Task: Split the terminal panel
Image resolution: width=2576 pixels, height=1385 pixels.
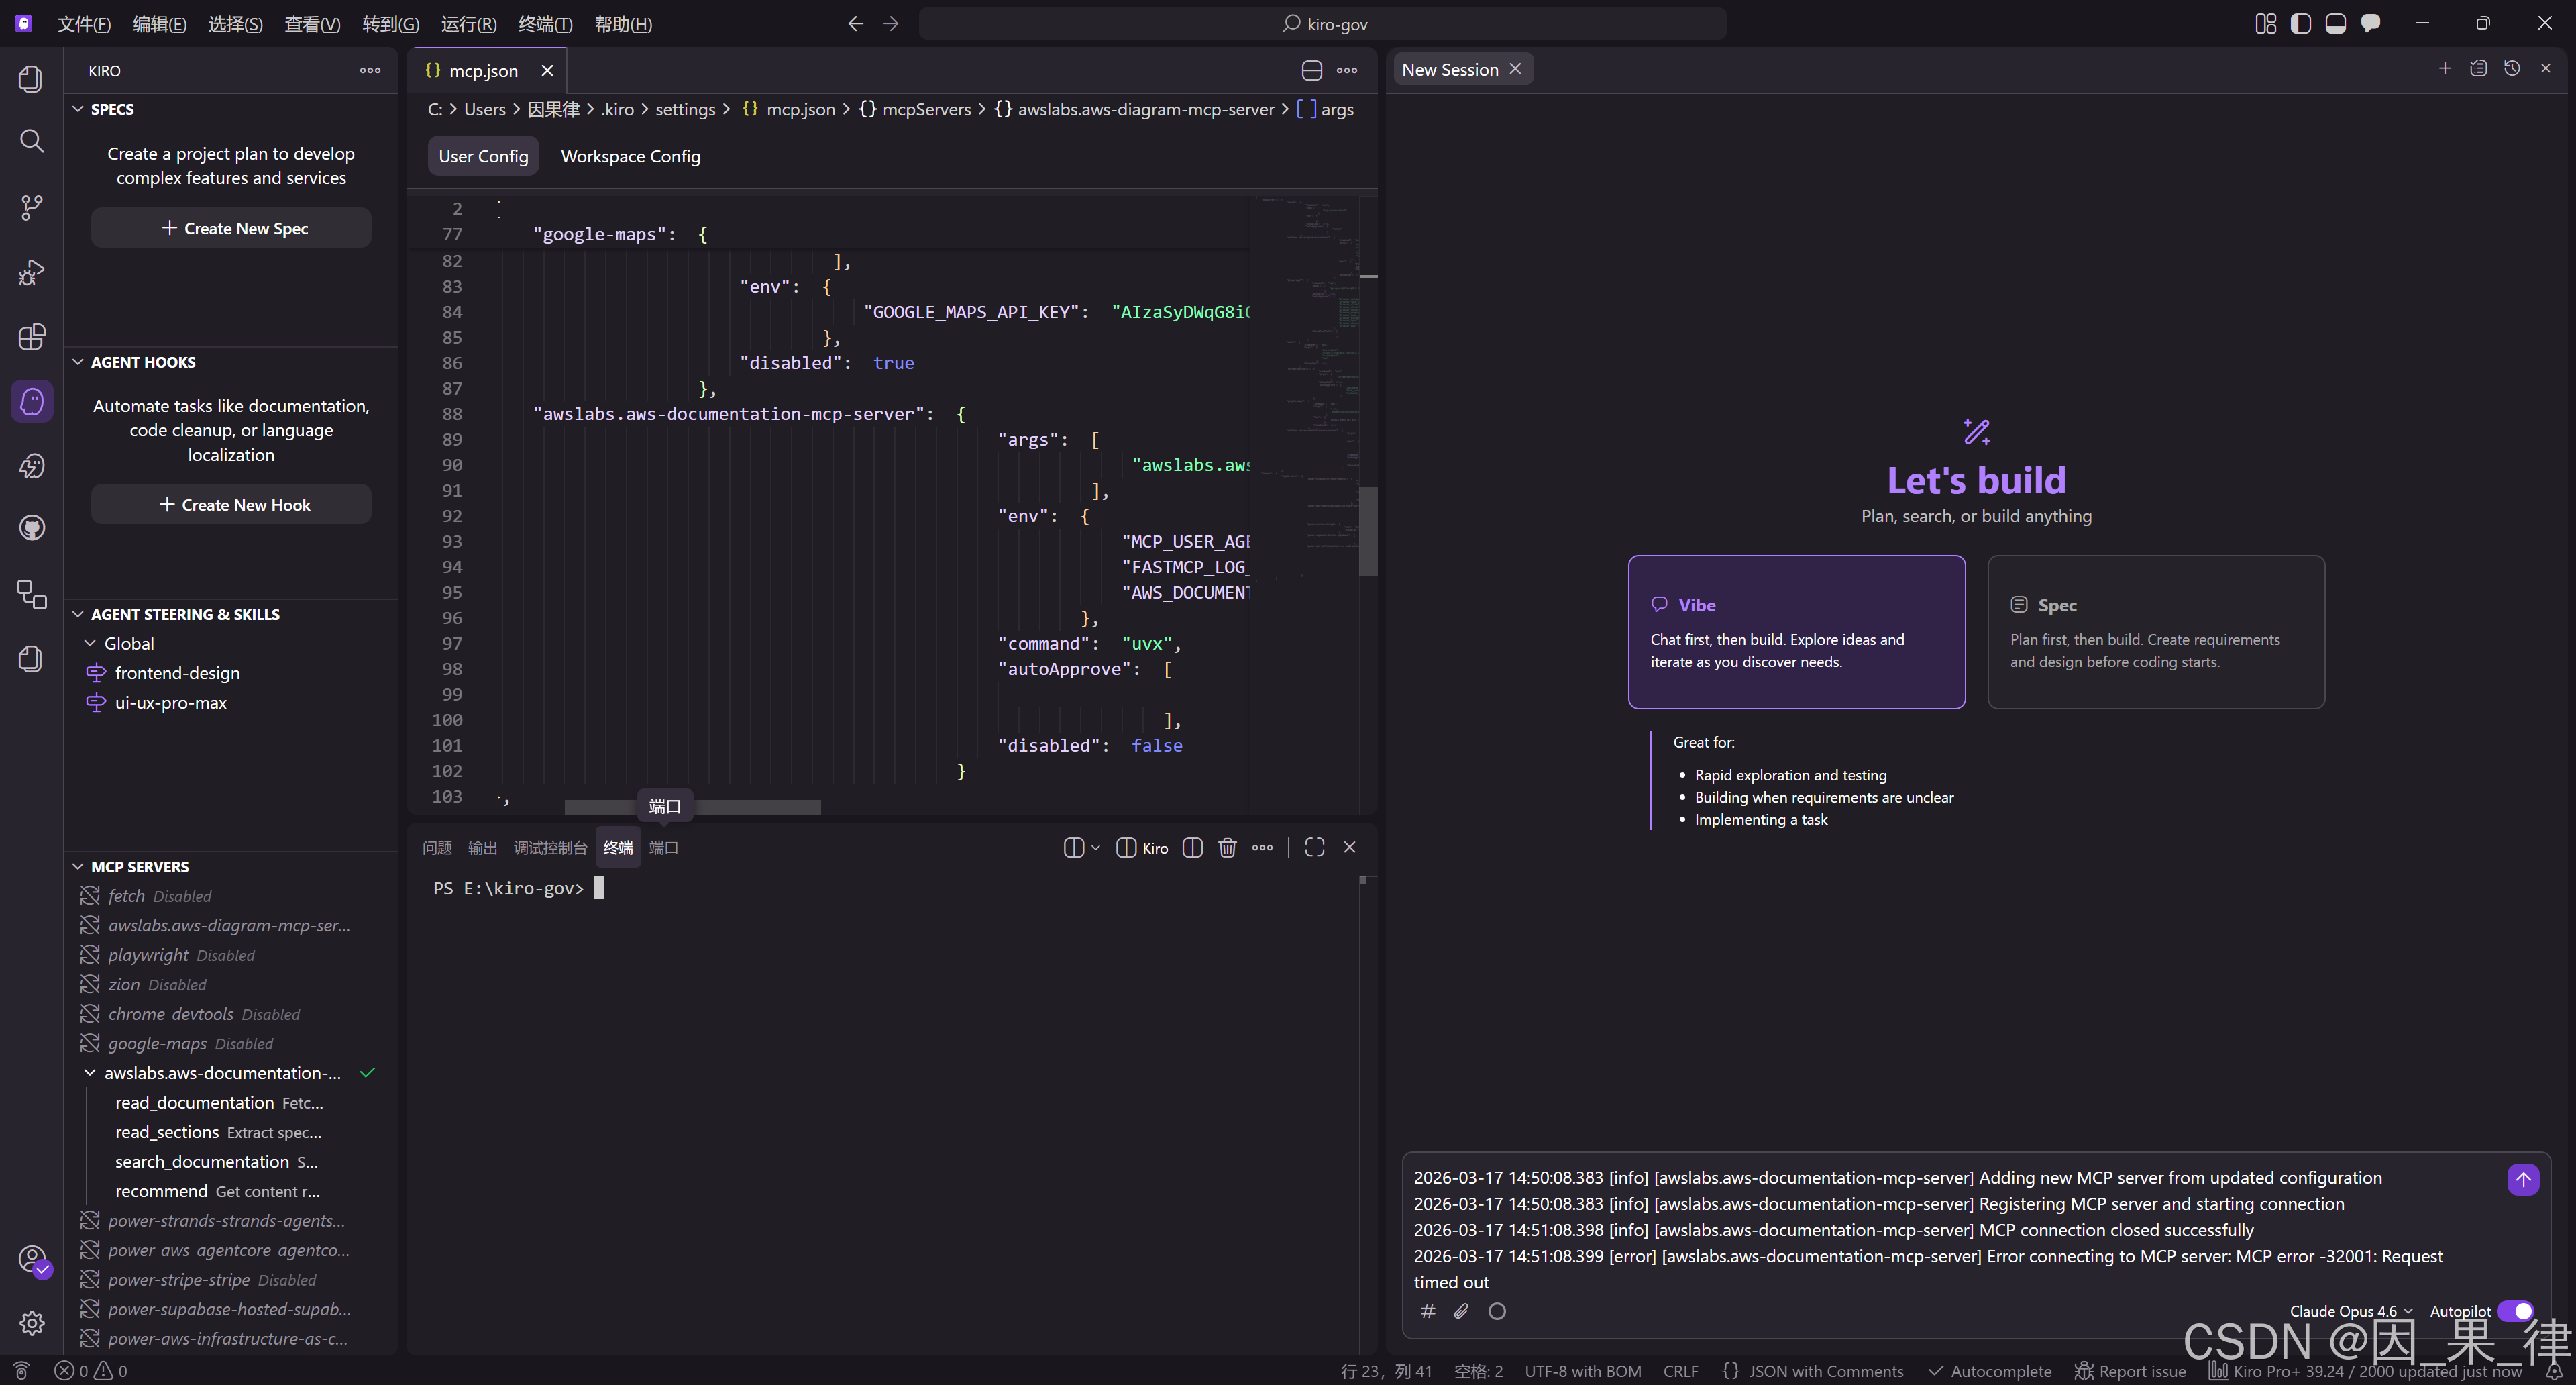Action: pyautogui.click(x=1192, y=848)
